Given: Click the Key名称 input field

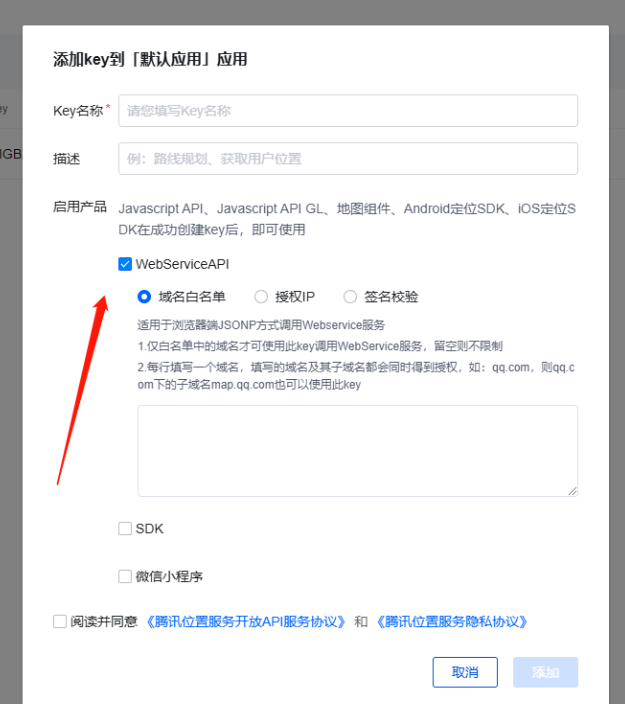Looking at the screenshot, I should tap(348, 110).
